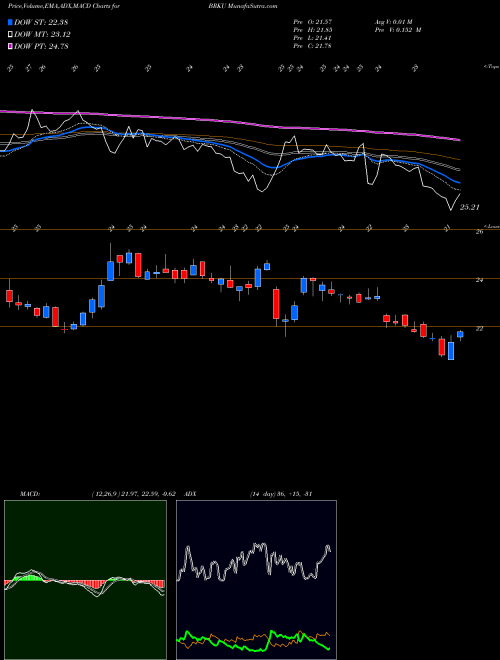The image size is (500, 660).
Task: Click the last blue candlestick on price chart
Action: pyautogui.click(x=460, y=335)
